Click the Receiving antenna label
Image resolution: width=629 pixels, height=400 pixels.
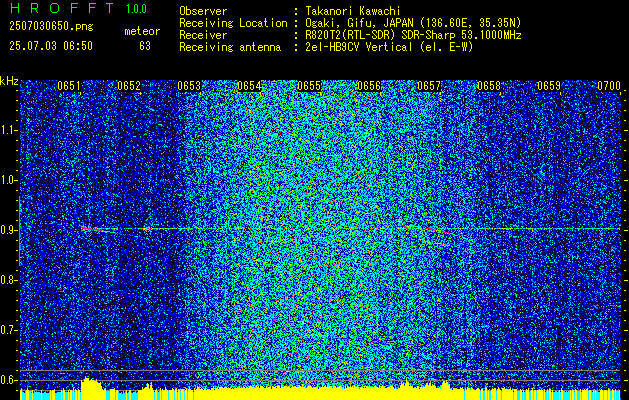(x=230, y=47)
